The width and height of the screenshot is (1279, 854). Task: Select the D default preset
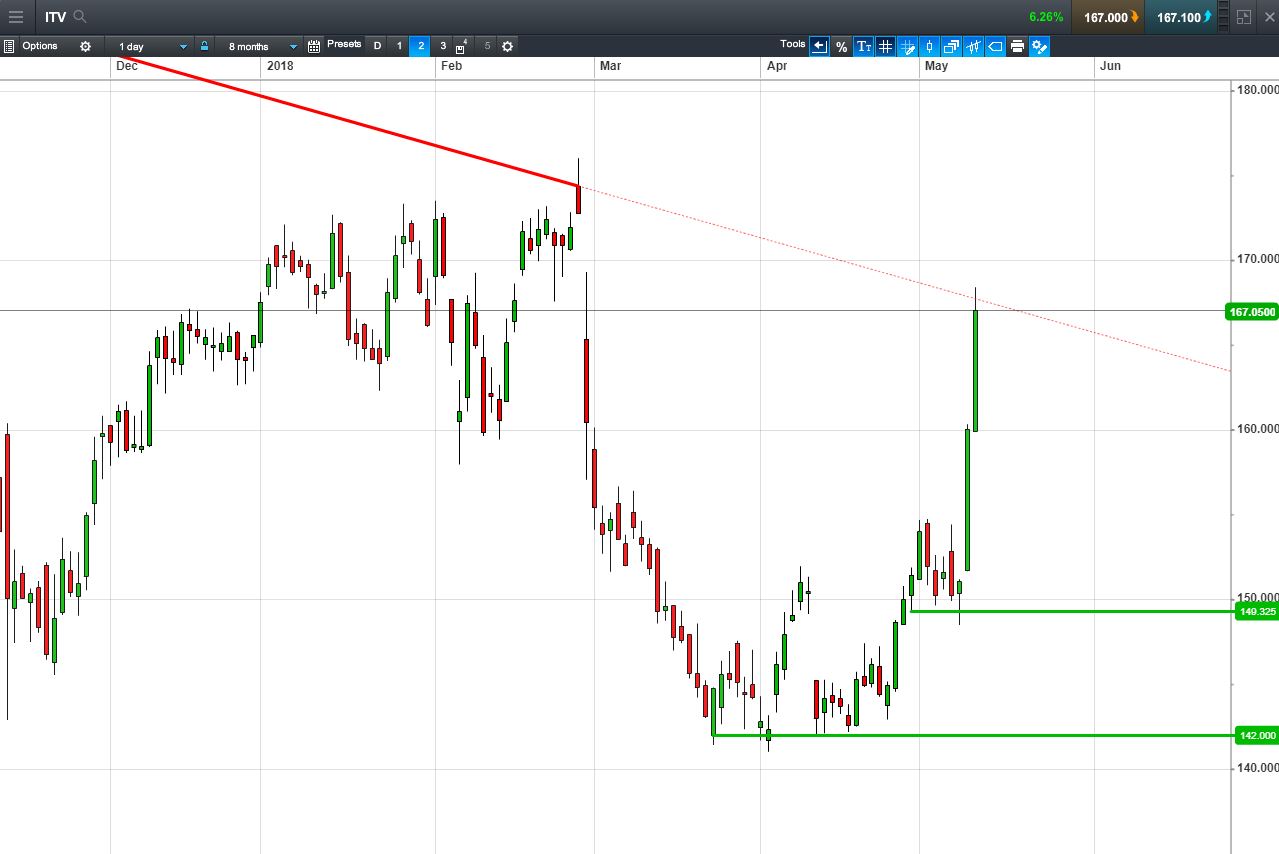[x=377, y=46]
